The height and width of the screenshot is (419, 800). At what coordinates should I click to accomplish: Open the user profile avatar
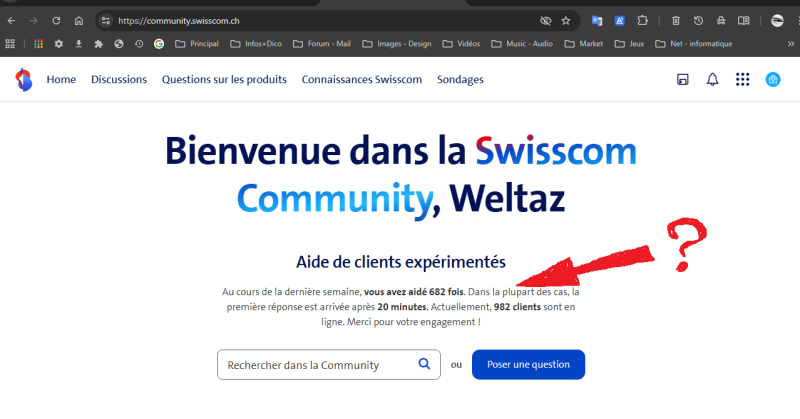[x=773, y=80]
